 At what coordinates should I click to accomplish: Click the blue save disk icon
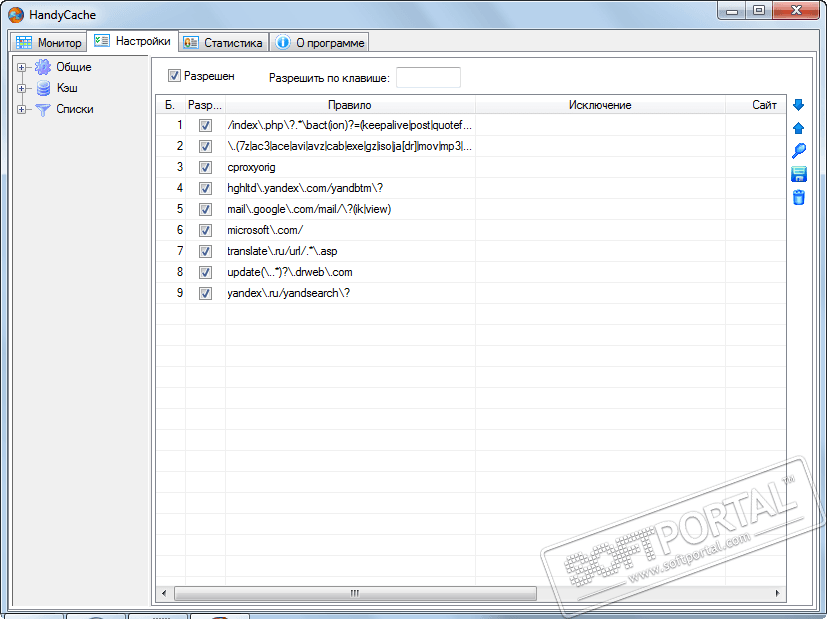point(799,174)
